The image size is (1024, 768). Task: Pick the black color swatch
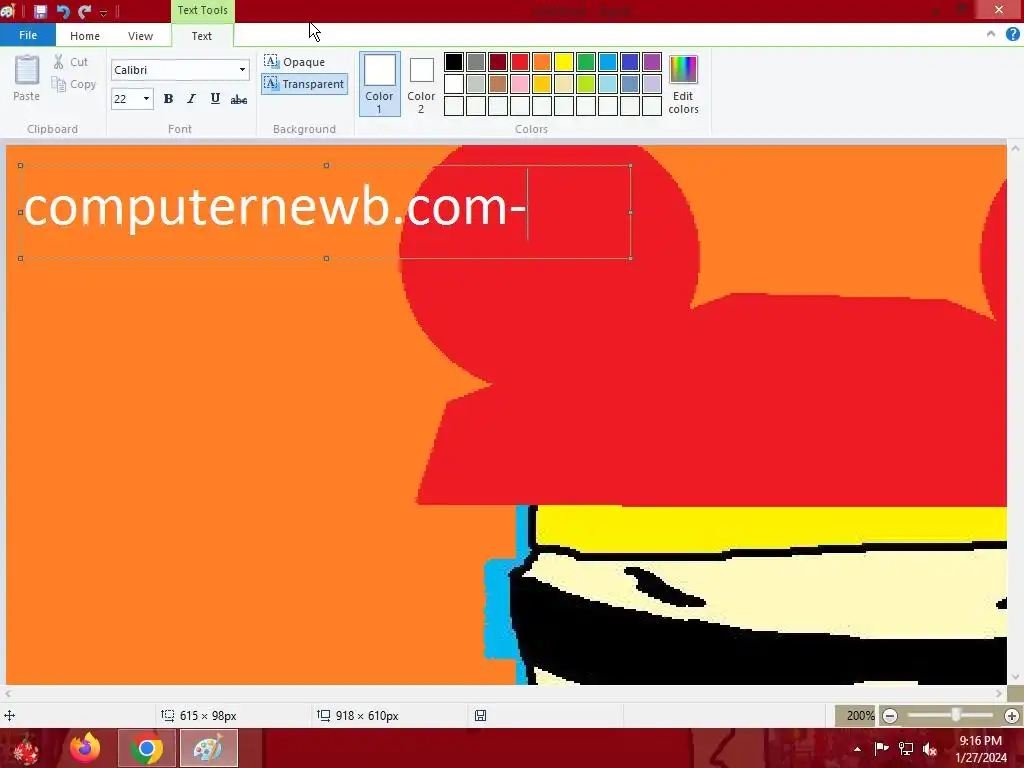tap(454, 62)
